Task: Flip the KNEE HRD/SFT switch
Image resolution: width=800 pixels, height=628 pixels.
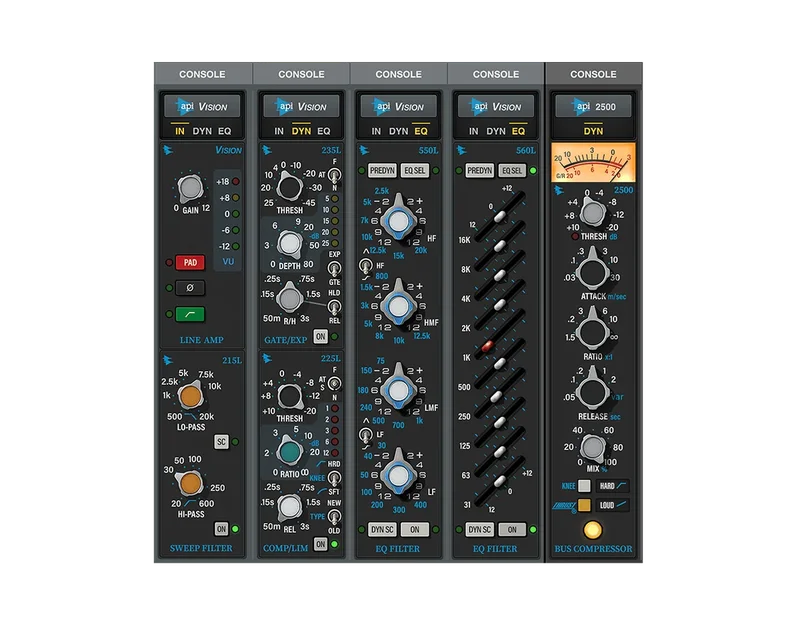Action: pyautogui.click(x=334, y=478)
